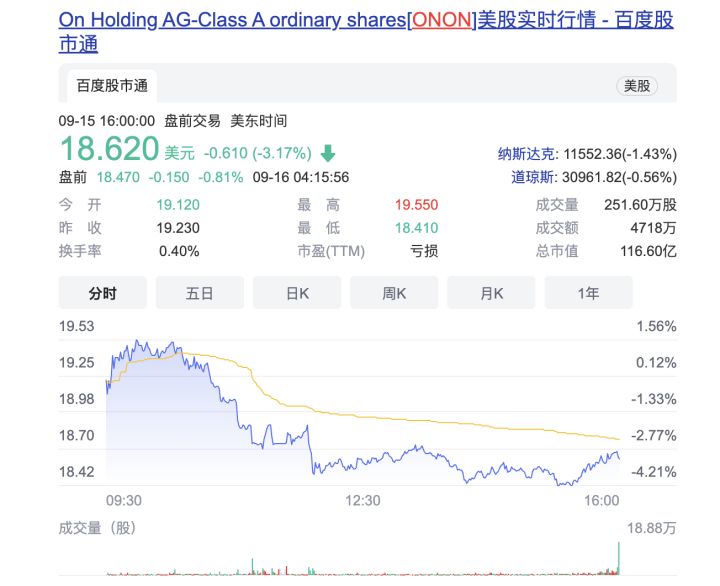Viewport: 720px width, 586px height.
Task: Show the 1年 chart view
Action: [x=588, y=293]
